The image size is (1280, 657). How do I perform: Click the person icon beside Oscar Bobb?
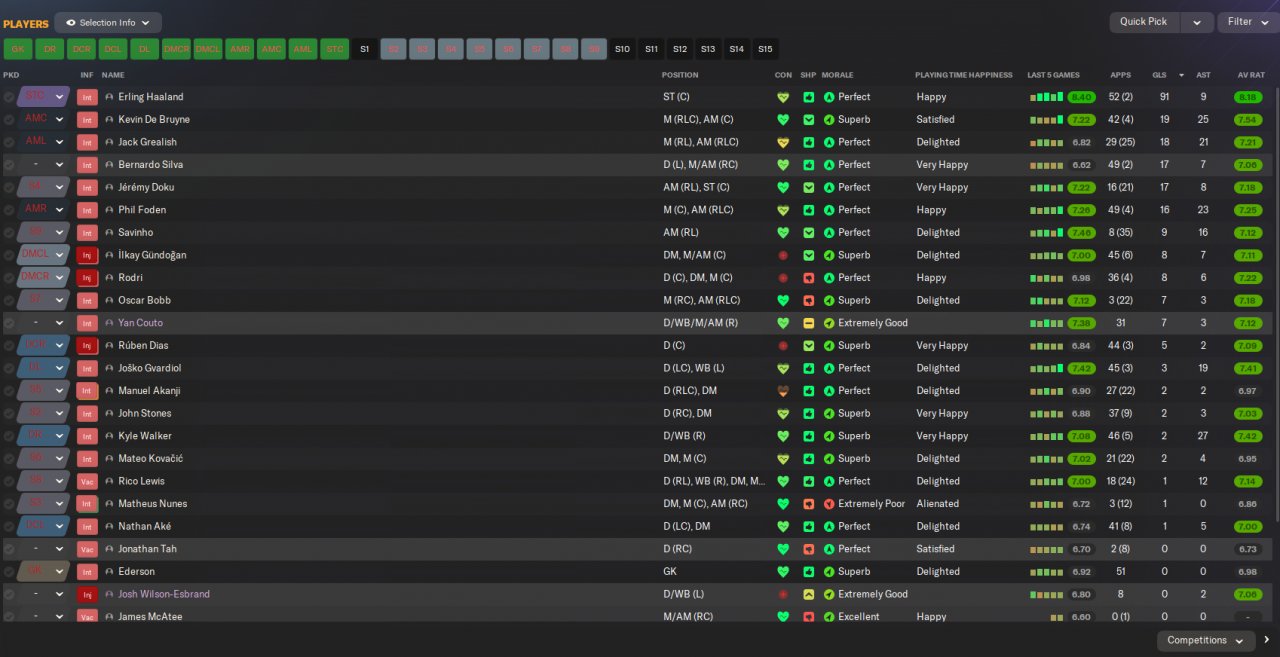pyautogui.click(x=109, y=300)
